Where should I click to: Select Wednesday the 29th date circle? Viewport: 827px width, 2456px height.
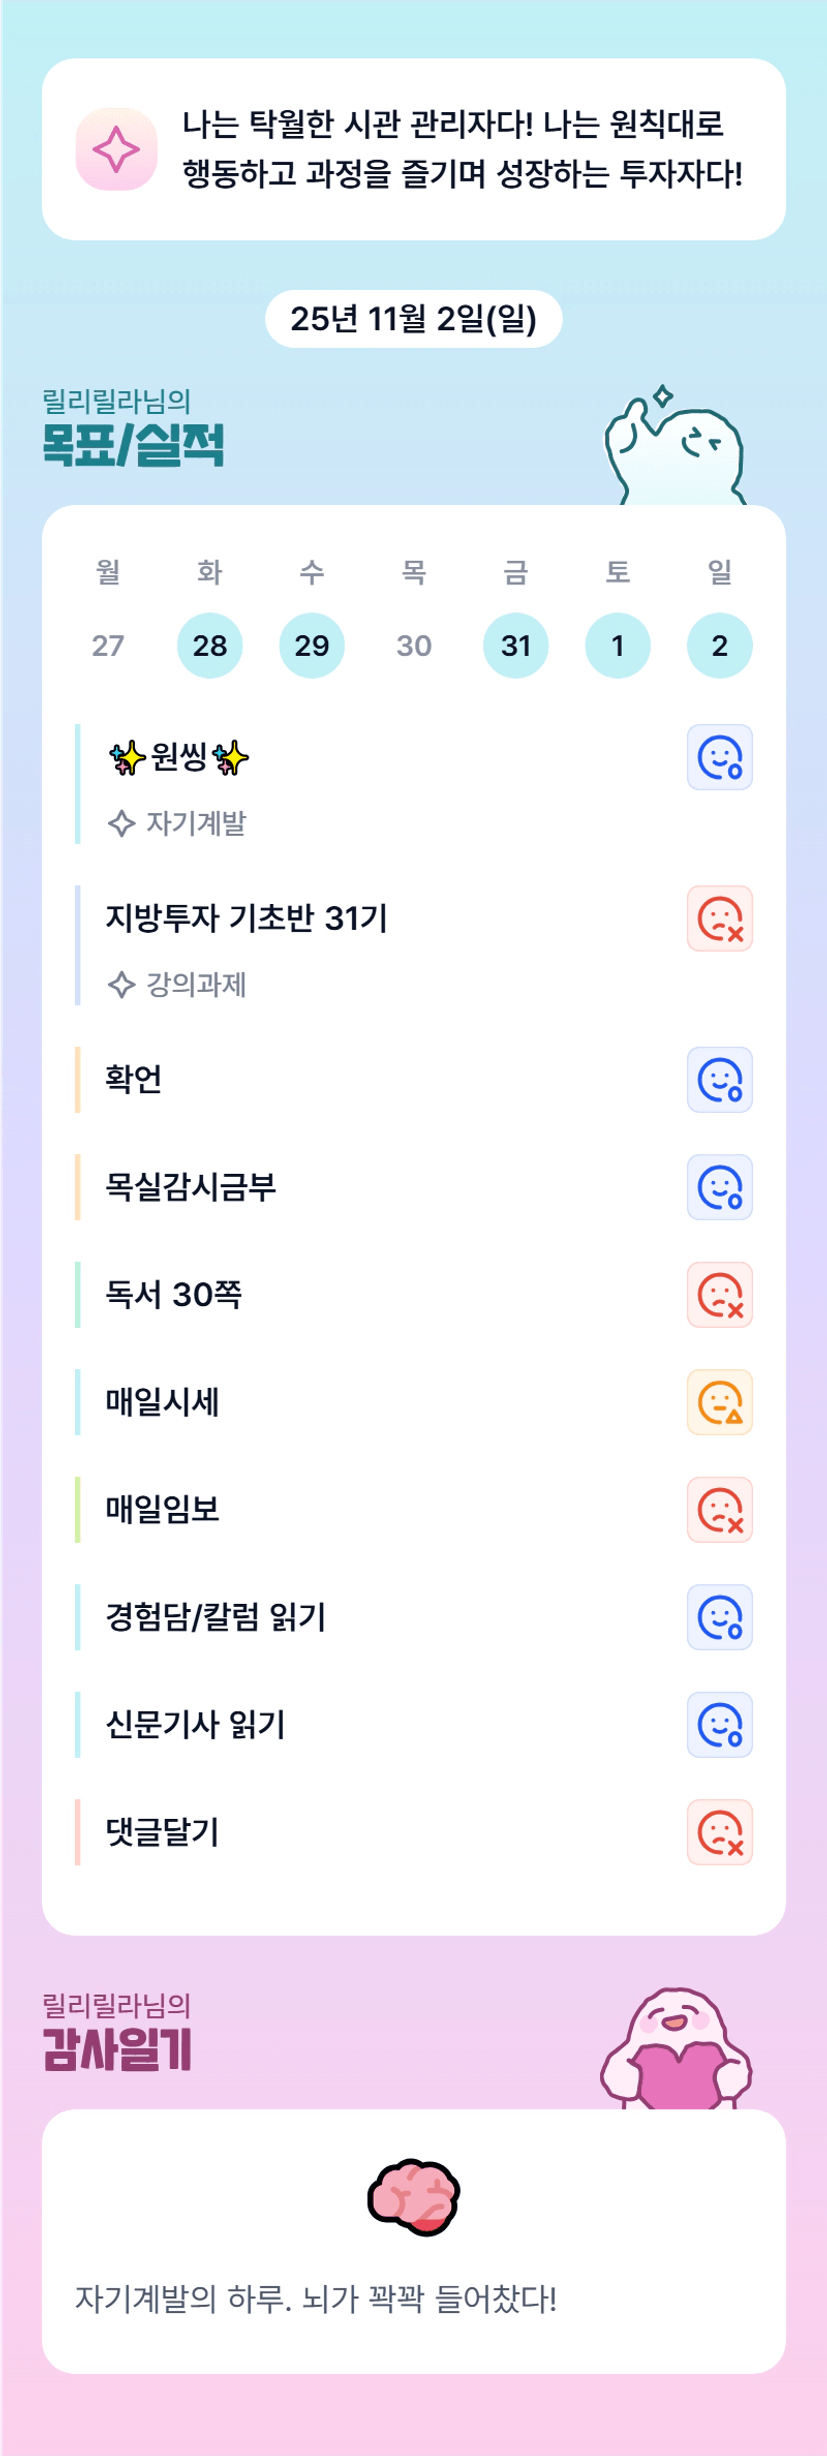click(x=312, y=645)
